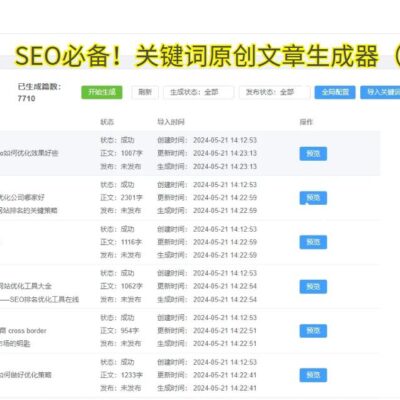Select the 已生成篇数 count 7710
This screenshot has height=400, width=400.
(x=26, y=98)
